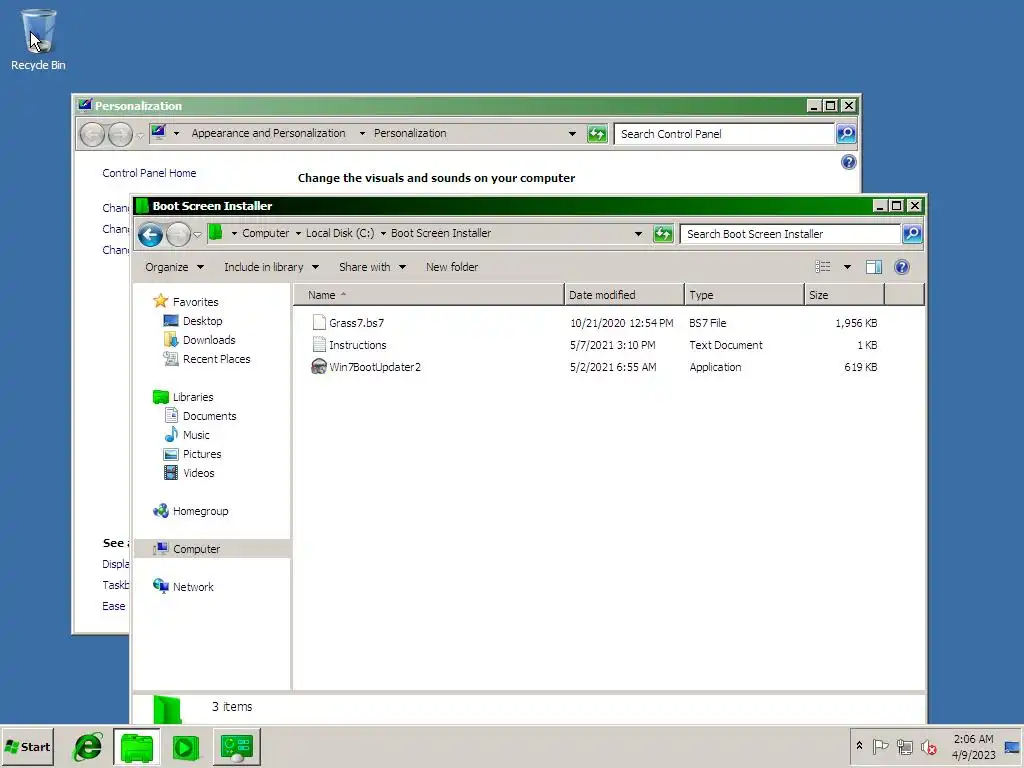Launch Internet Explorer from taskbar

coord(88,747)
